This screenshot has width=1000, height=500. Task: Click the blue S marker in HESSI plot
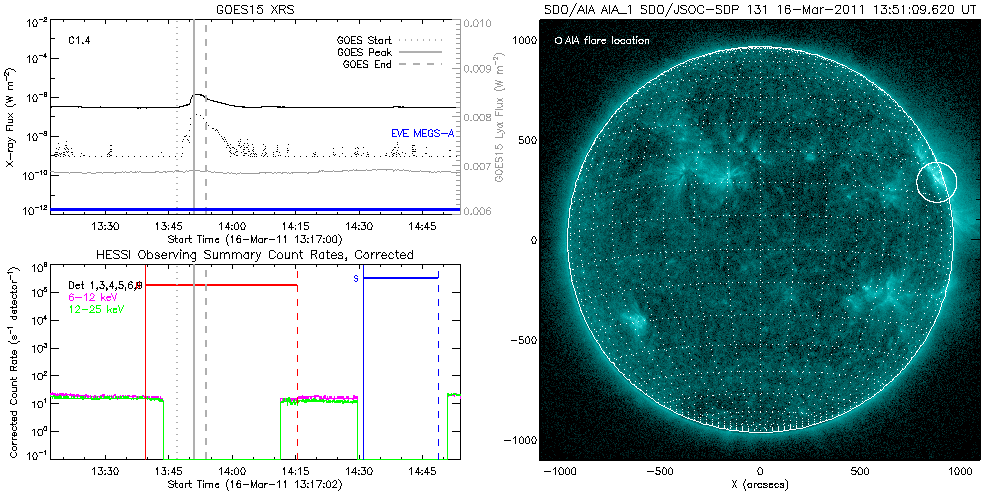[x=355, y=279]
